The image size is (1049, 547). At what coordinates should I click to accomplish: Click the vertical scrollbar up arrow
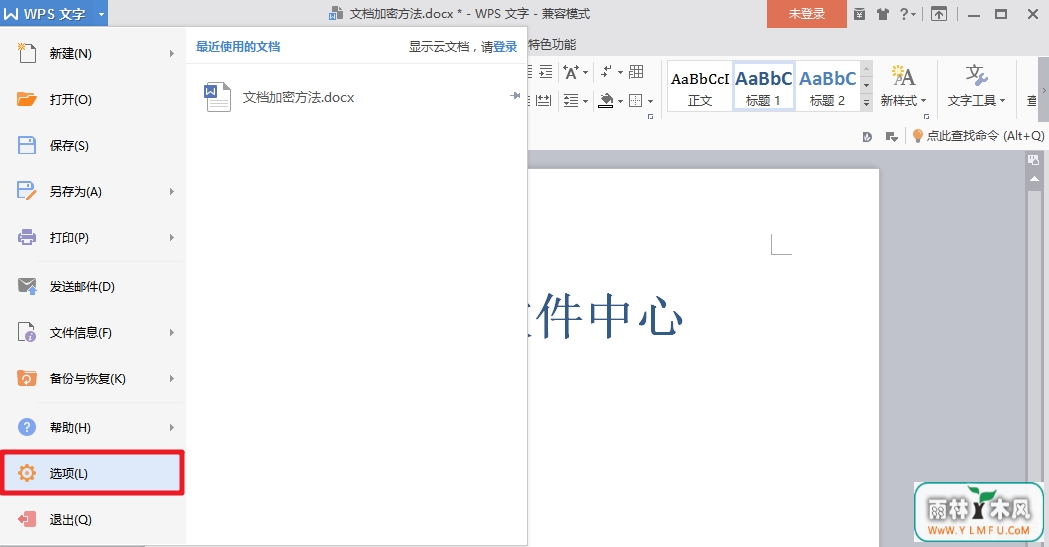1034,179
